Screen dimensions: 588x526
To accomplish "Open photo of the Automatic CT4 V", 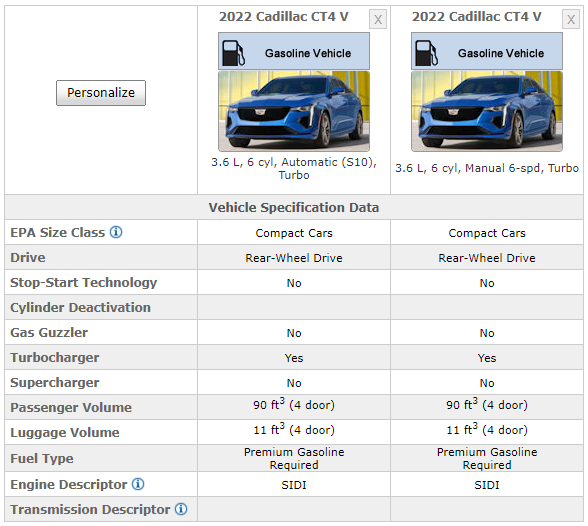I will tap(294, 111).
